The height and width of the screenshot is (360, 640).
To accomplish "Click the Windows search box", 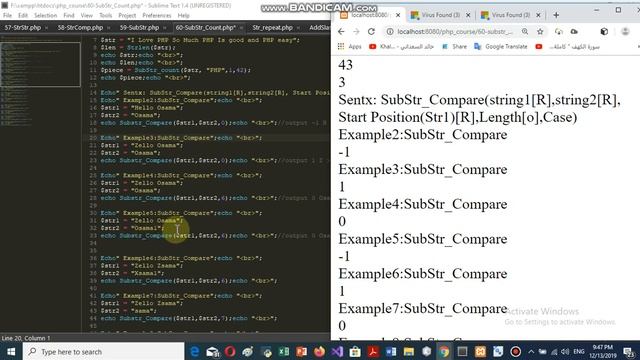I will tap(104, 351).
